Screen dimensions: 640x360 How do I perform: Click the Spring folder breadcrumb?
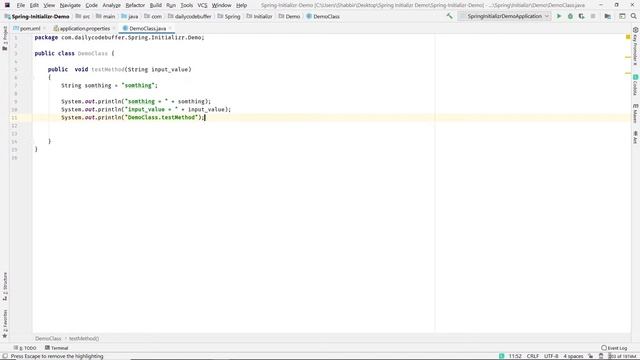(229, 17)
